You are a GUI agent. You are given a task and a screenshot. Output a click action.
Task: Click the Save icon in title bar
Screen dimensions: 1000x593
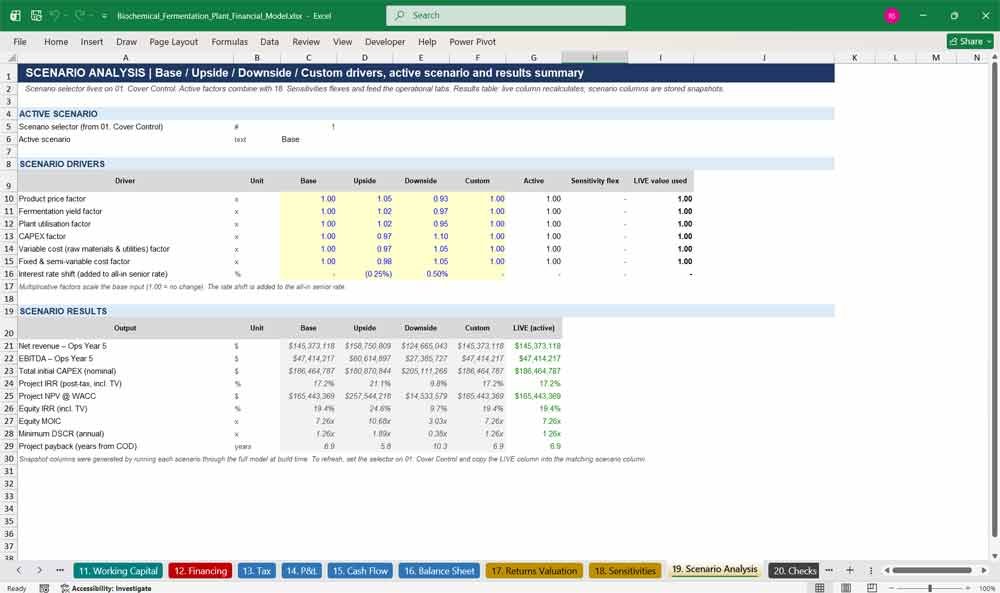36,15
